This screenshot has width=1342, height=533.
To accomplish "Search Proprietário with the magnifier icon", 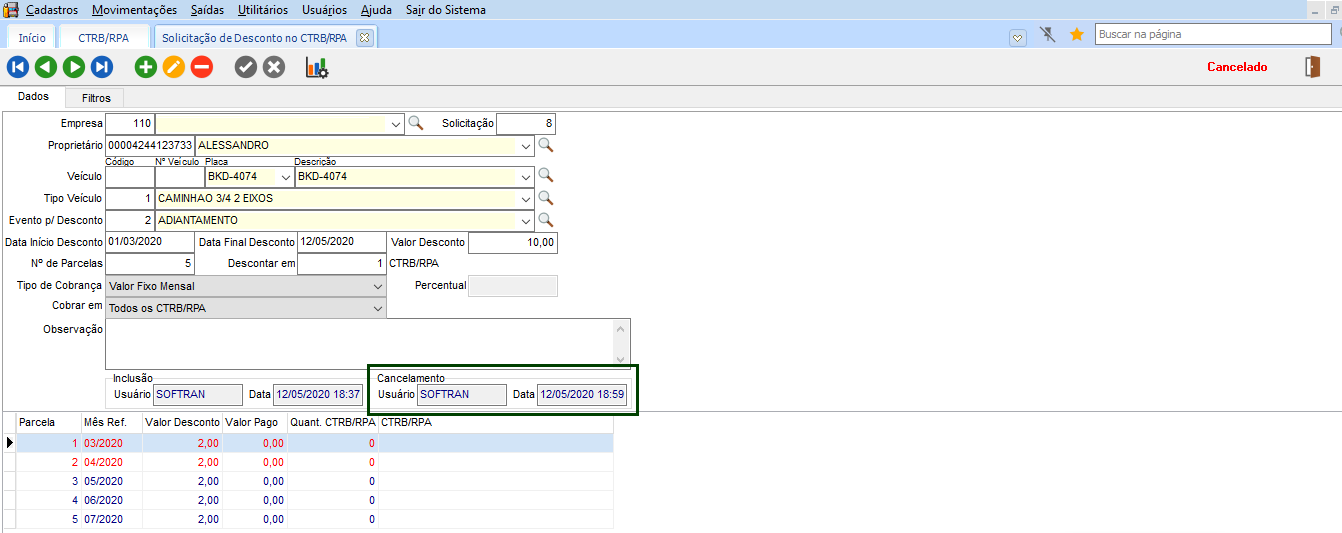I will [546, 145].
